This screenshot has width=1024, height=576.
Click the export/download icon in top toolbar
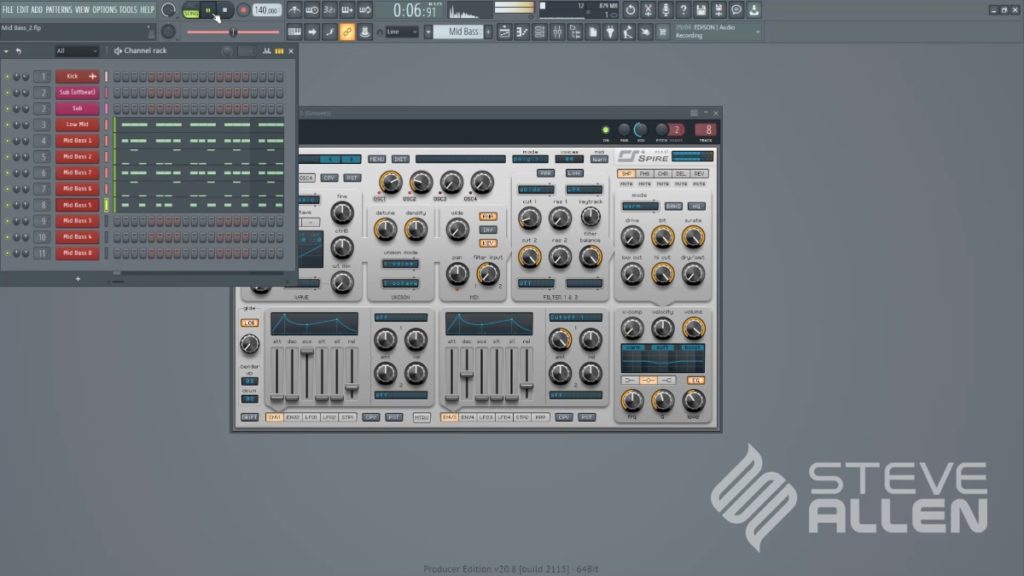(x=754, y=10)
